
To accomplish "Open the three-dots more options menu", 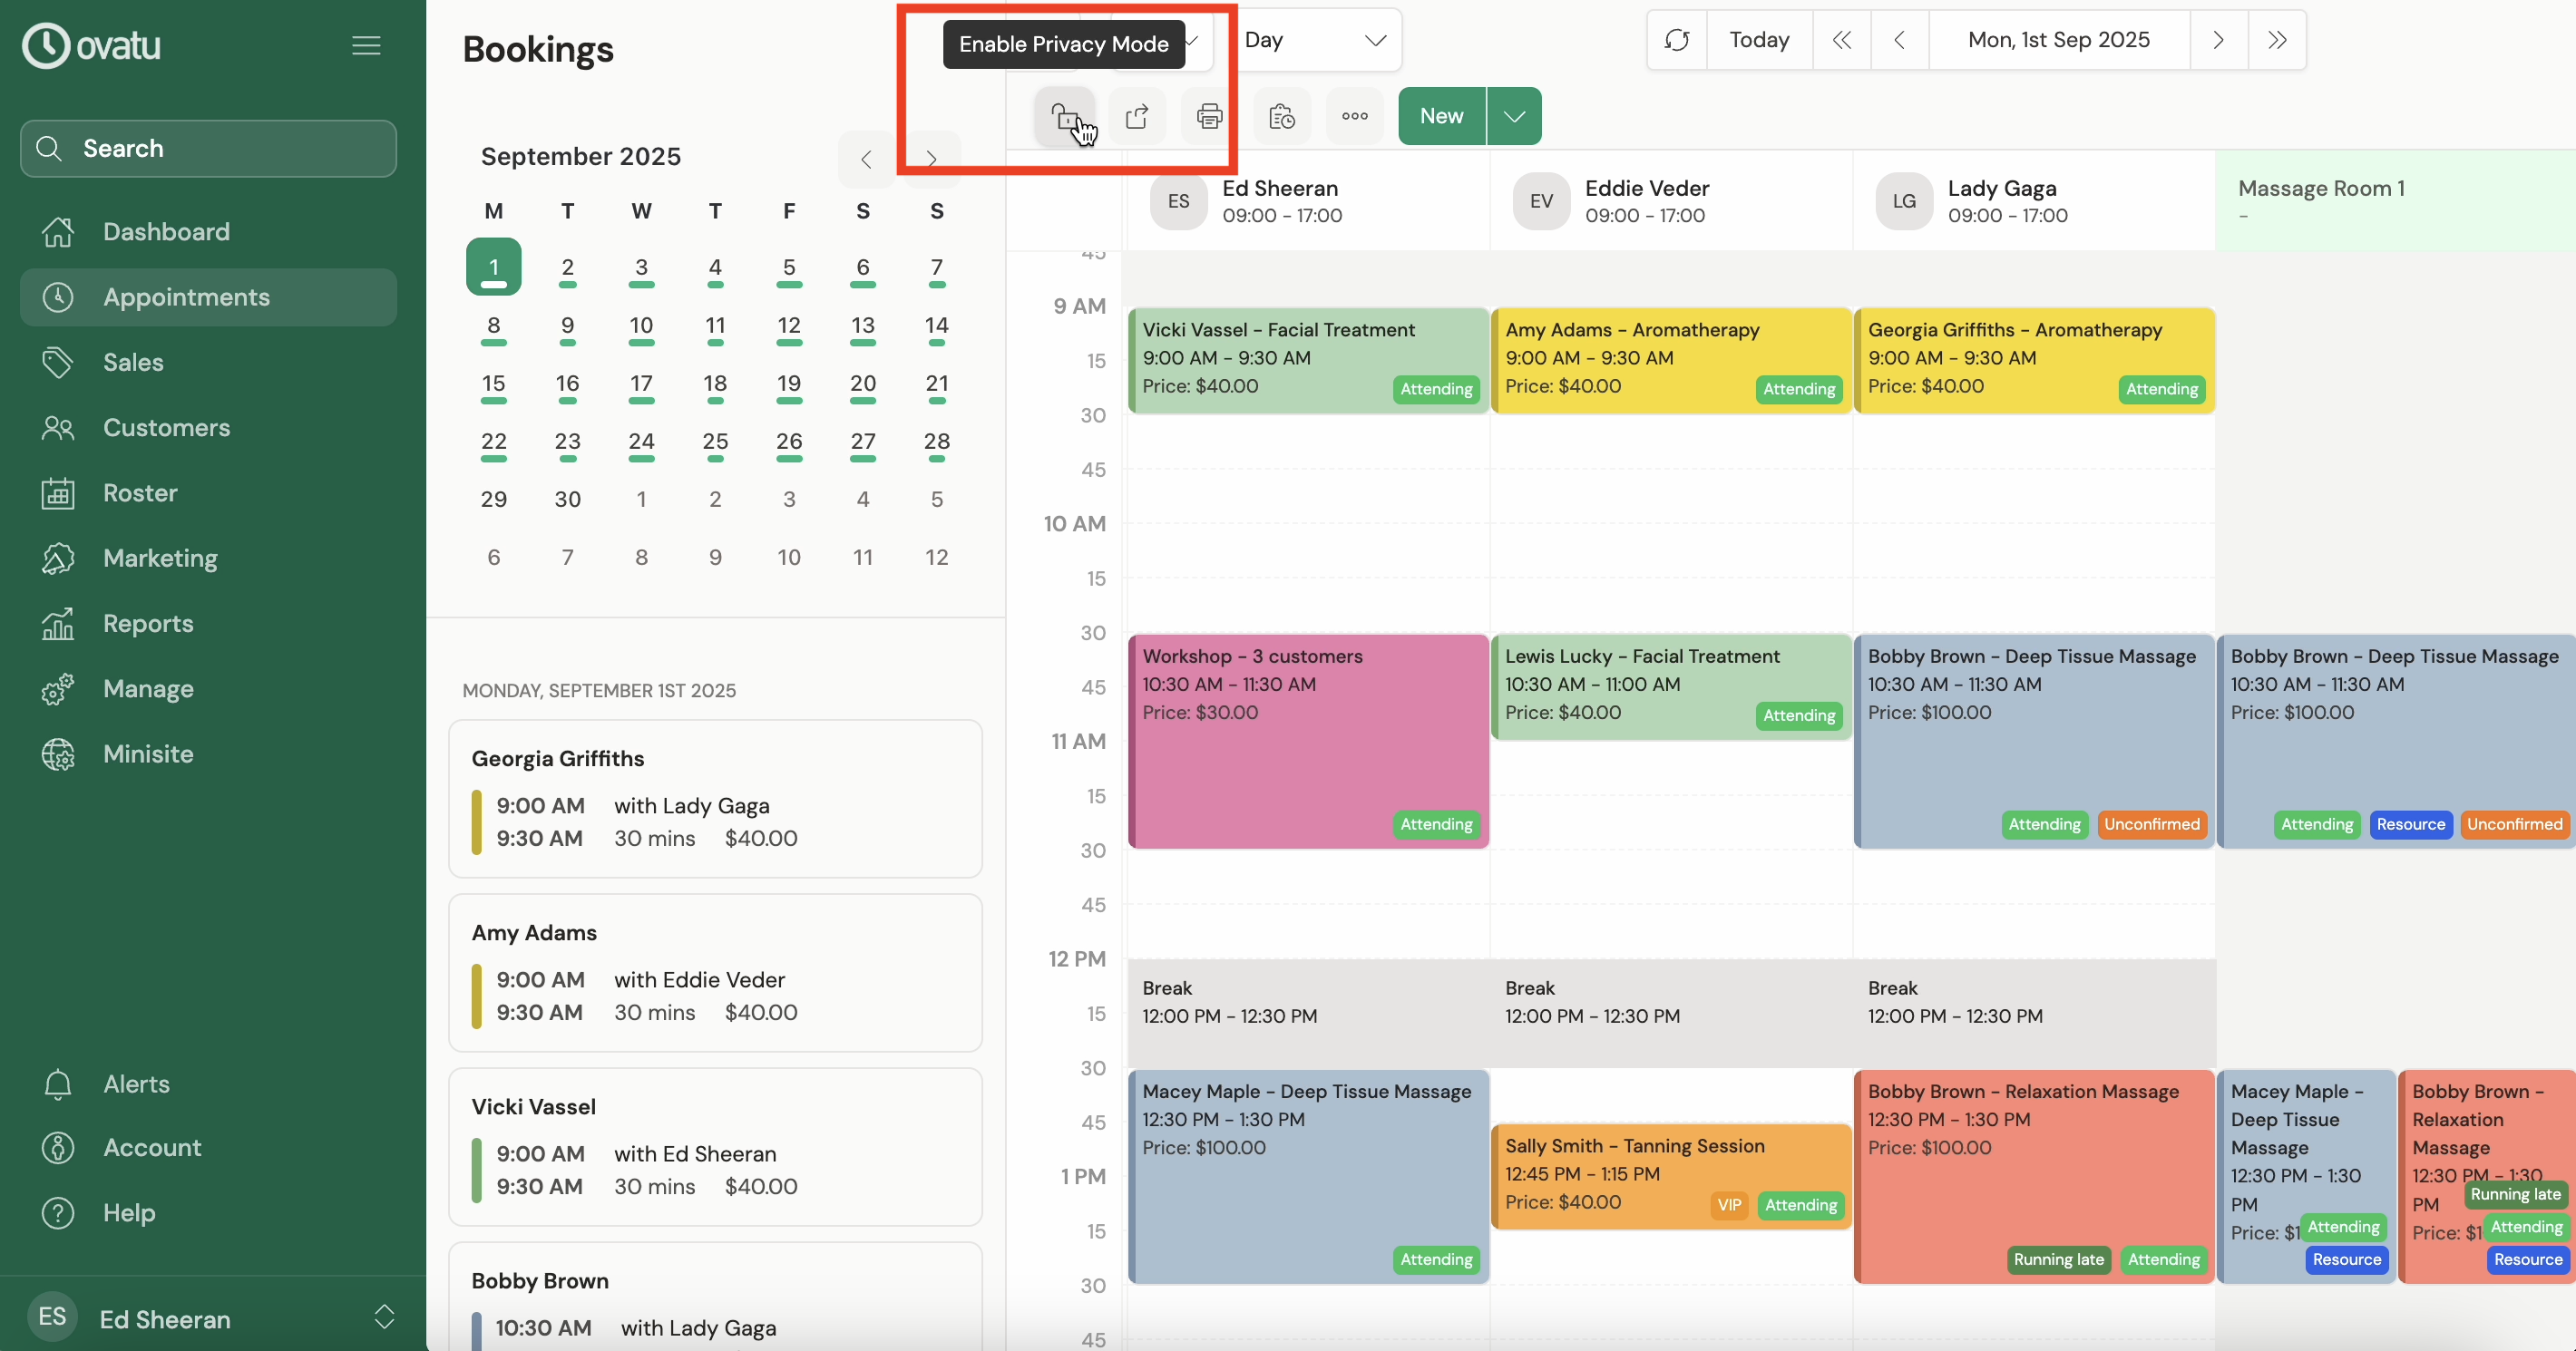I will pos(1354,117).
